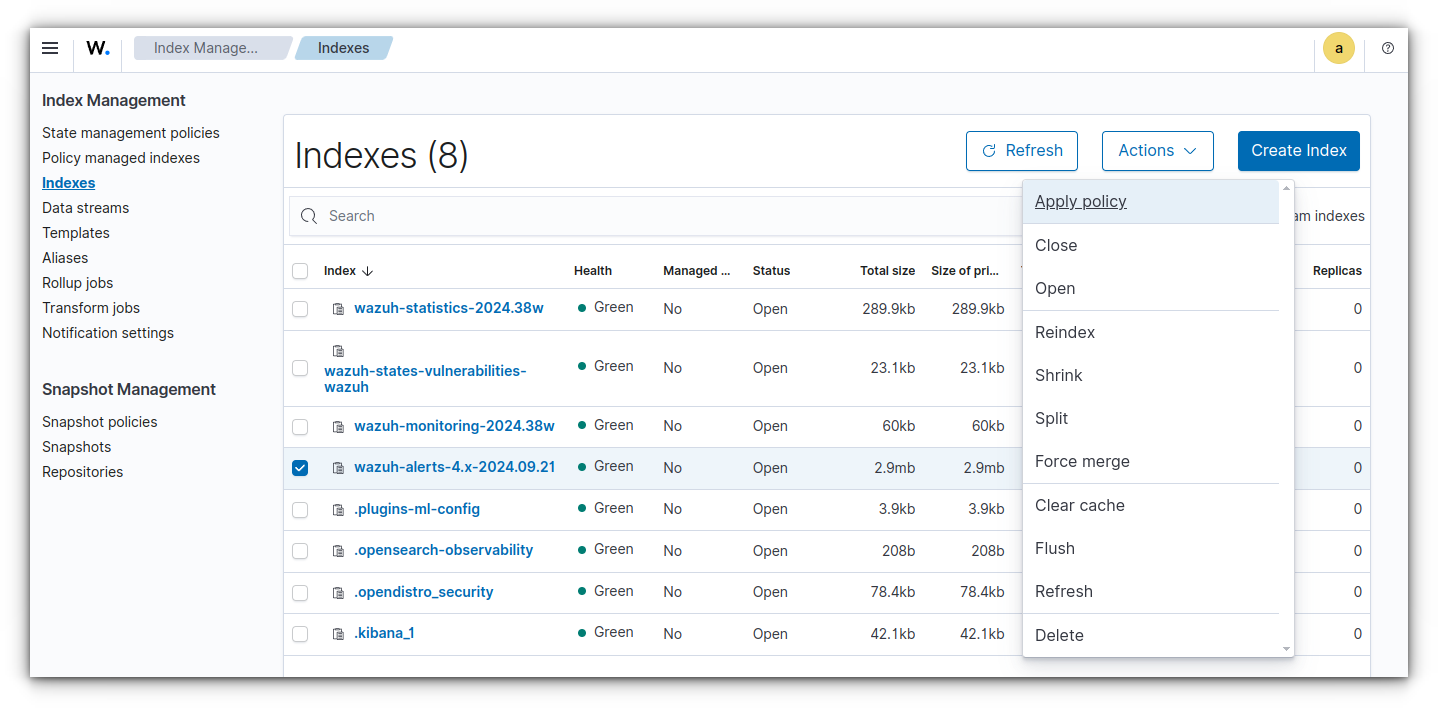Screen dimensions: 1438x709
Task: Open State management policies in sidebar
Action: [131, 133]
